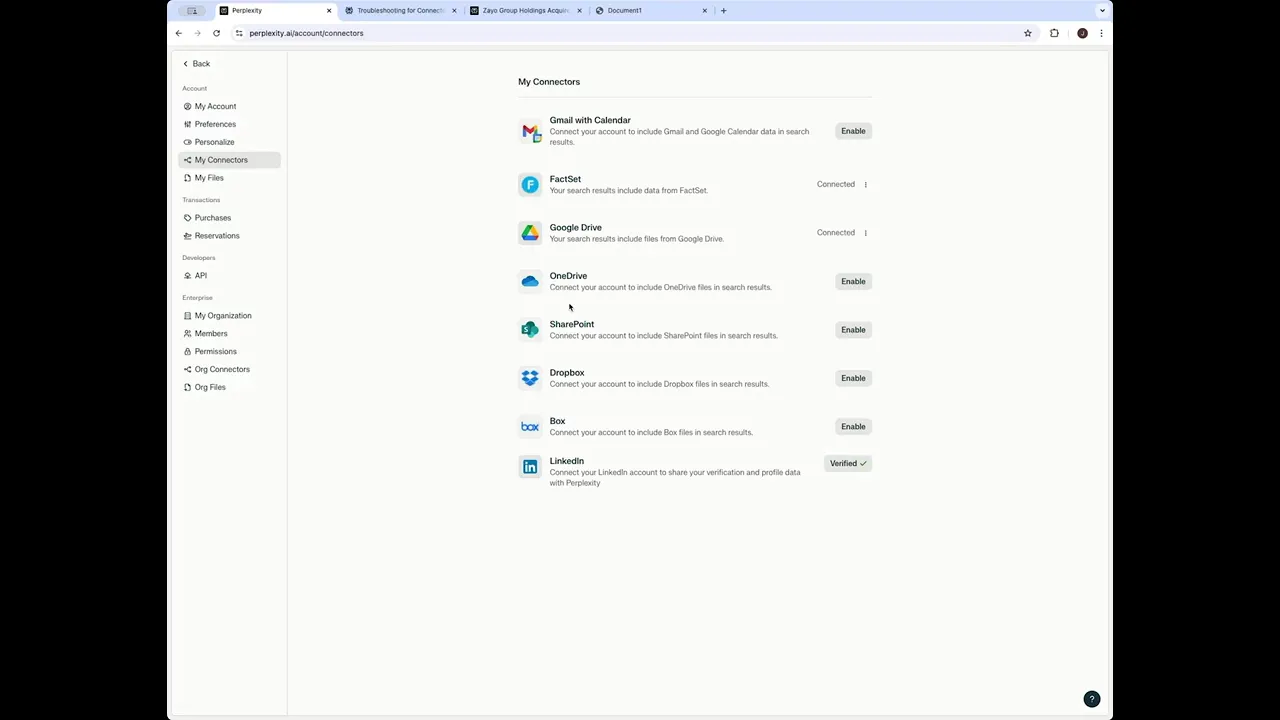Screen dimensions: 1280x720
Task: Click the SharePoint connector title
Action: pos(572,324)
